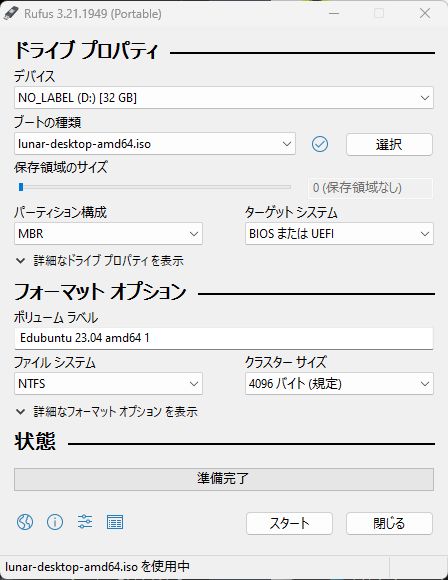
Task: Expand 詳細なフォーマット オプション を表示
Action: [x=107, y=411]
